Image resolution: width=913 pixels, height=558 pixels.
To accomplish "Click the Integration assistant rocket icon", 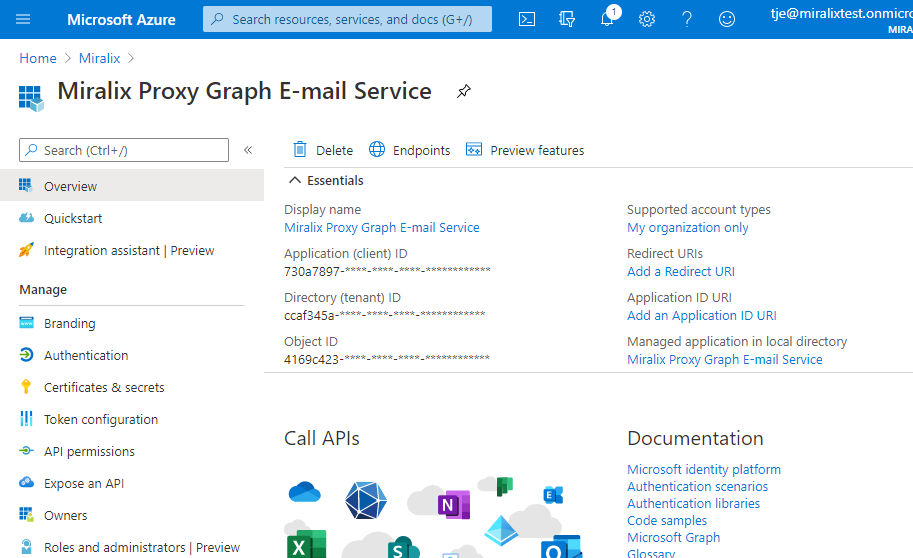I will click(x=26, y=250).
